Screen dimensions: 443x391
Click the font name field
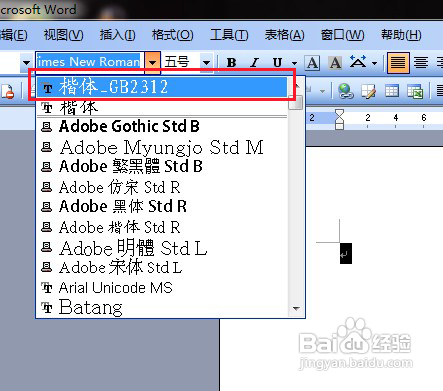pos(90,62)
